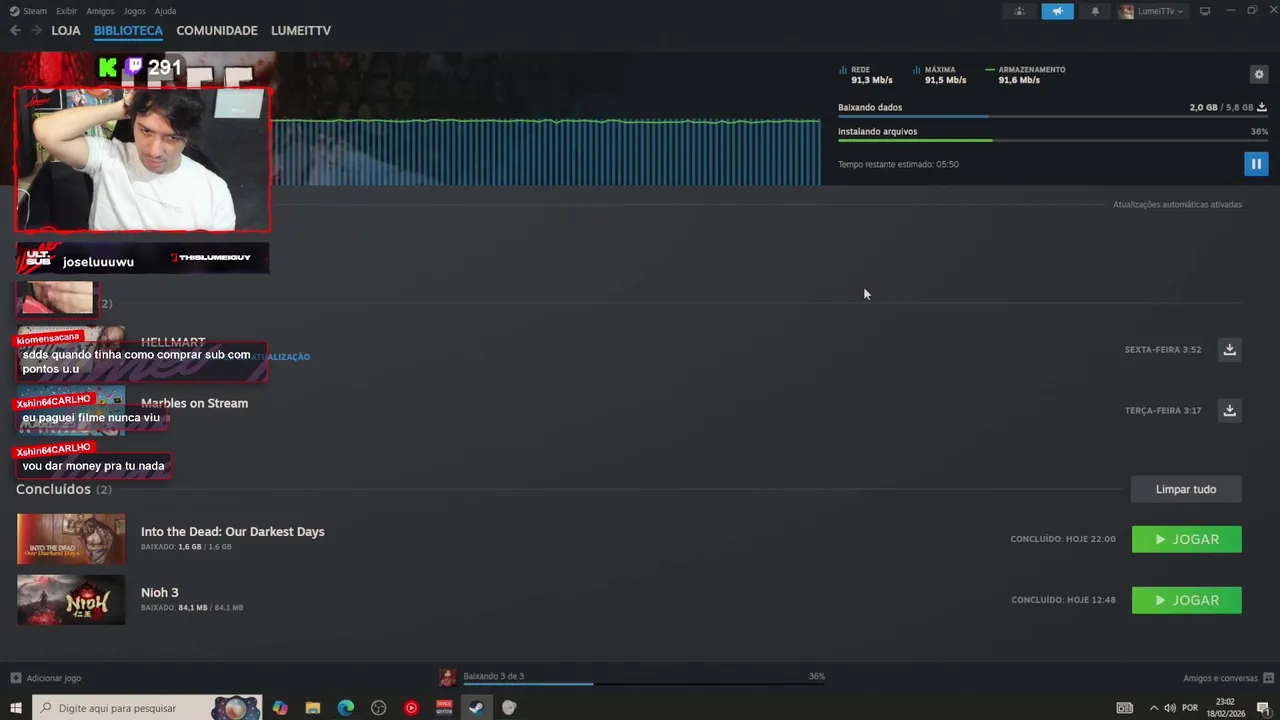Switch to the BIBLIOTECA tab

(128, 31)
